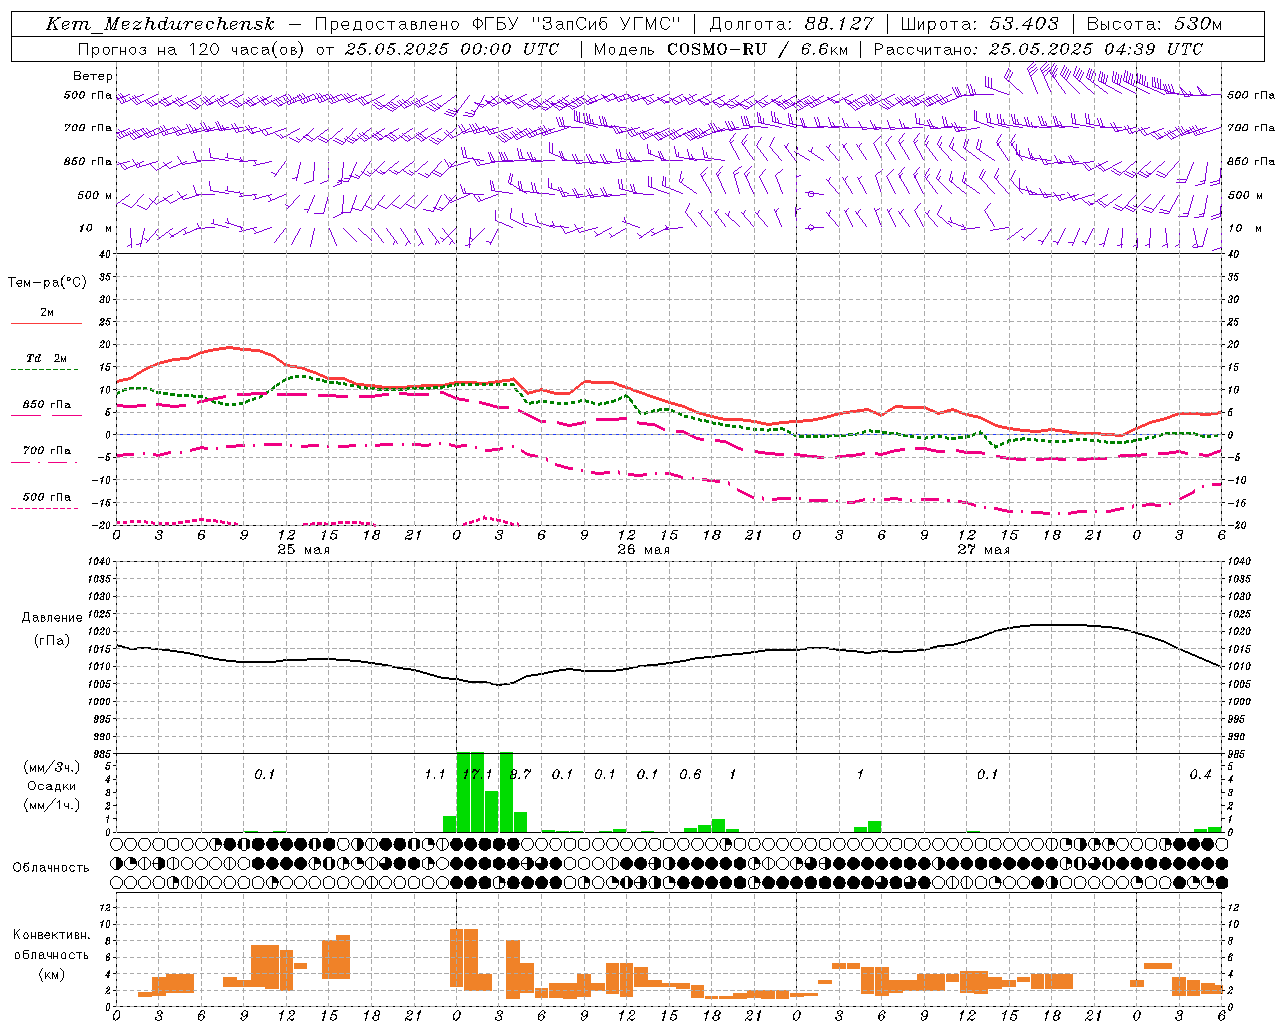Click the 'Ветер' wind panel label
The height and width of the screenshot is (1024, 1280).
pos(93,76)
